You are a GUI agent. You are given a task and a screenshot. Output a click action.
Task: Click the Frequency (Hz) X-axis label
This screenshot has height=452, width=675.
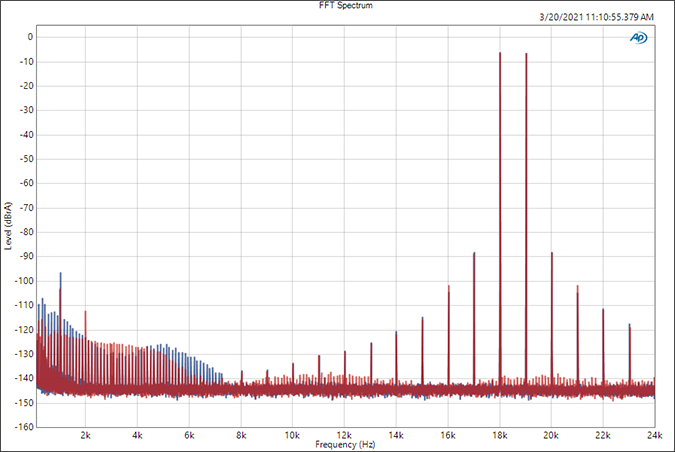tap(347, 443)
